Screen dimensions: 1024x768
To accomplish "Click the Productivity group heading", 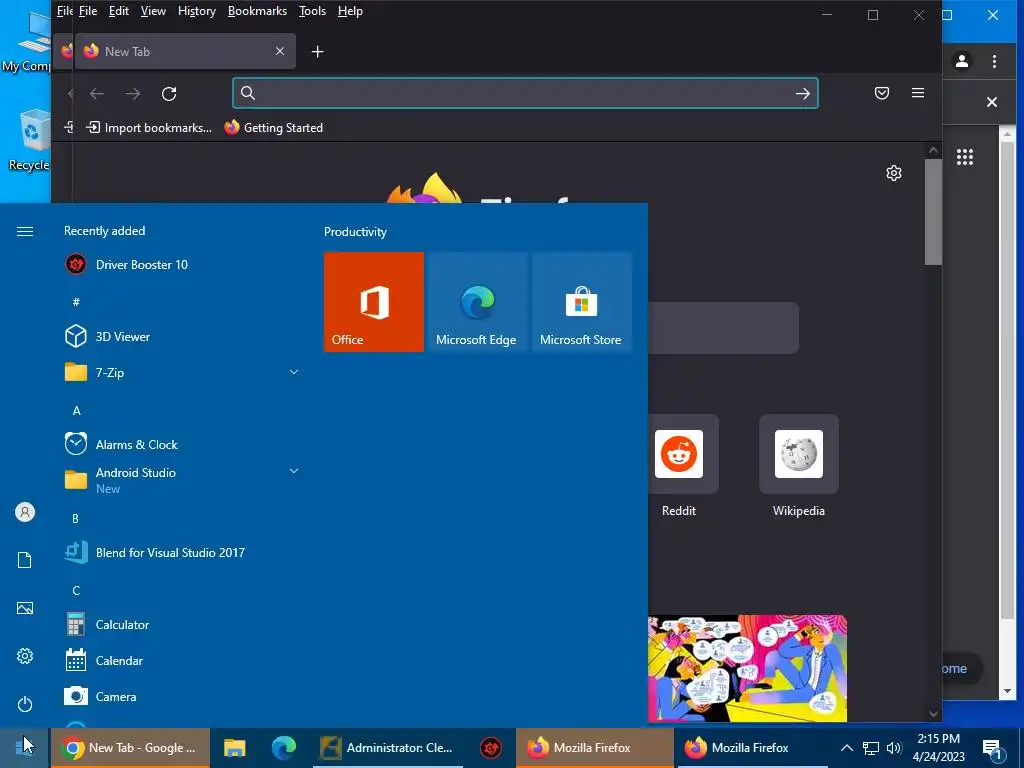I will point(355,232).
